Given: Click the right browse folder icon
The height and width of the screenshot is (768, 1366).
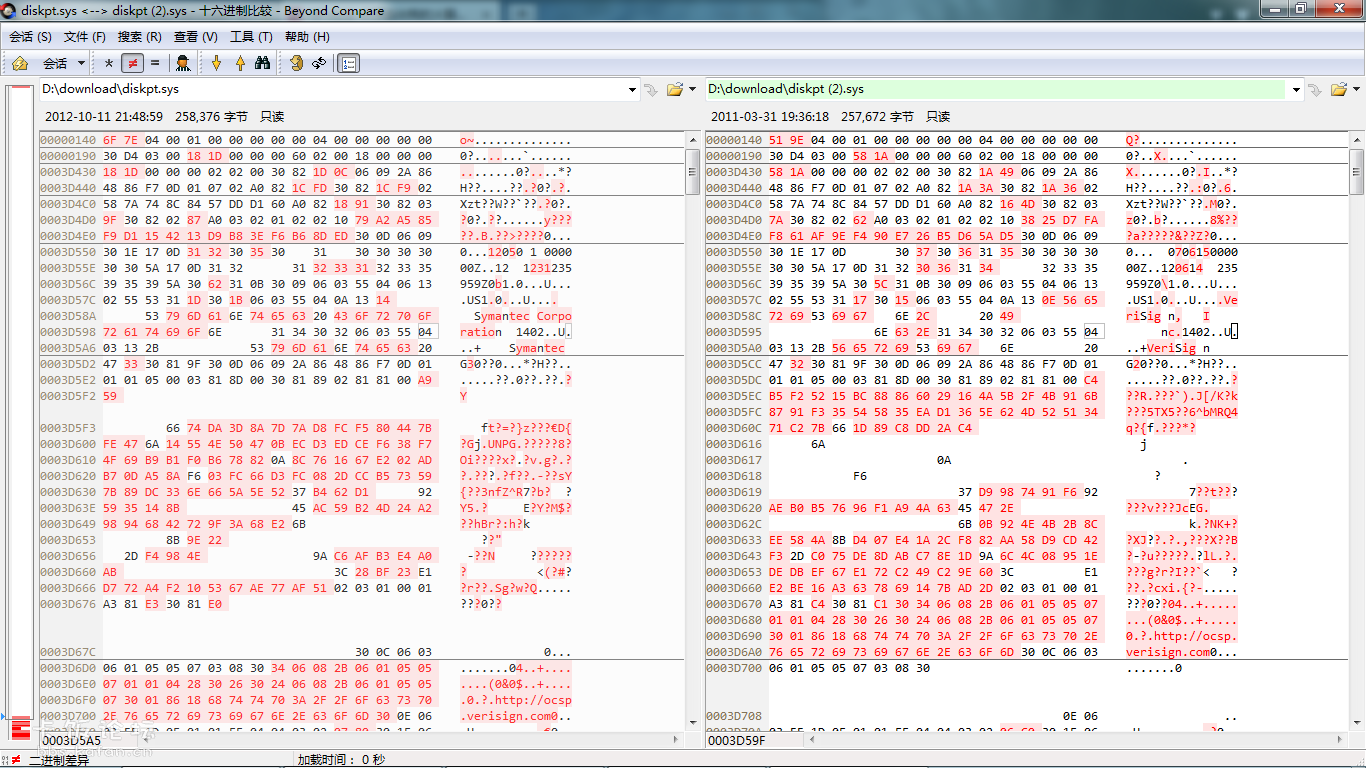Looking at the screenshot, I should tap(1340, 90).
